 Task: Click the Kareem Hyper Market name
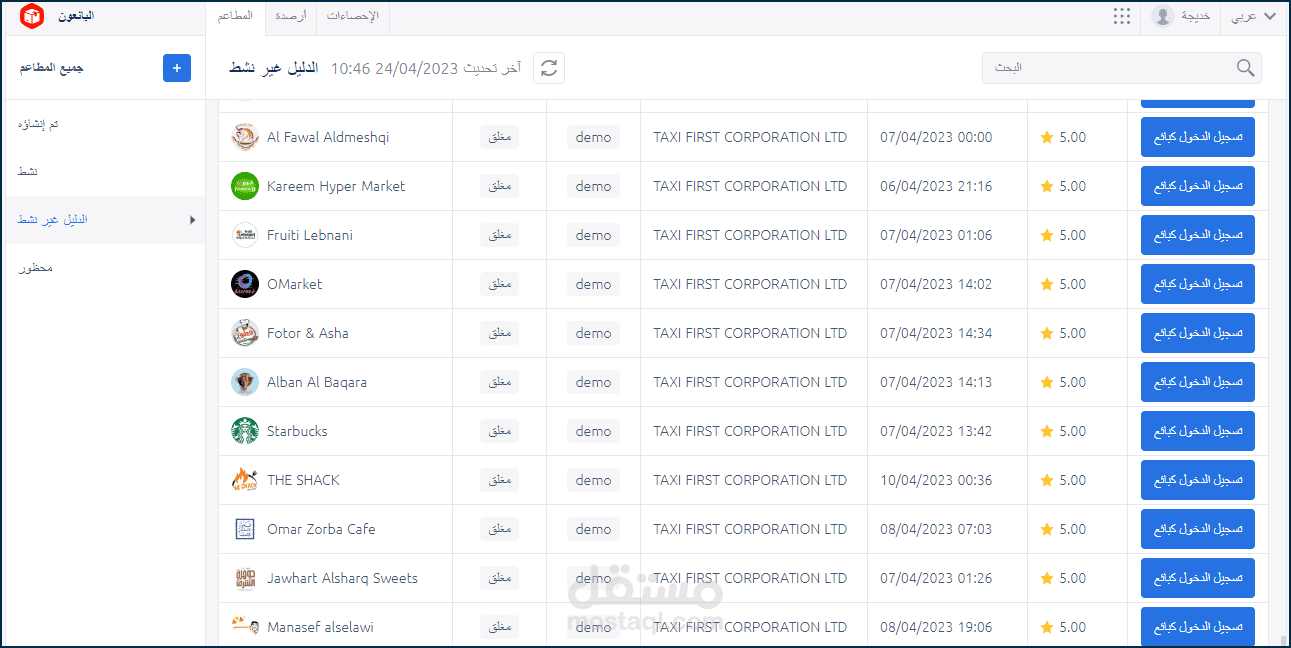click(x=336, y=186)
